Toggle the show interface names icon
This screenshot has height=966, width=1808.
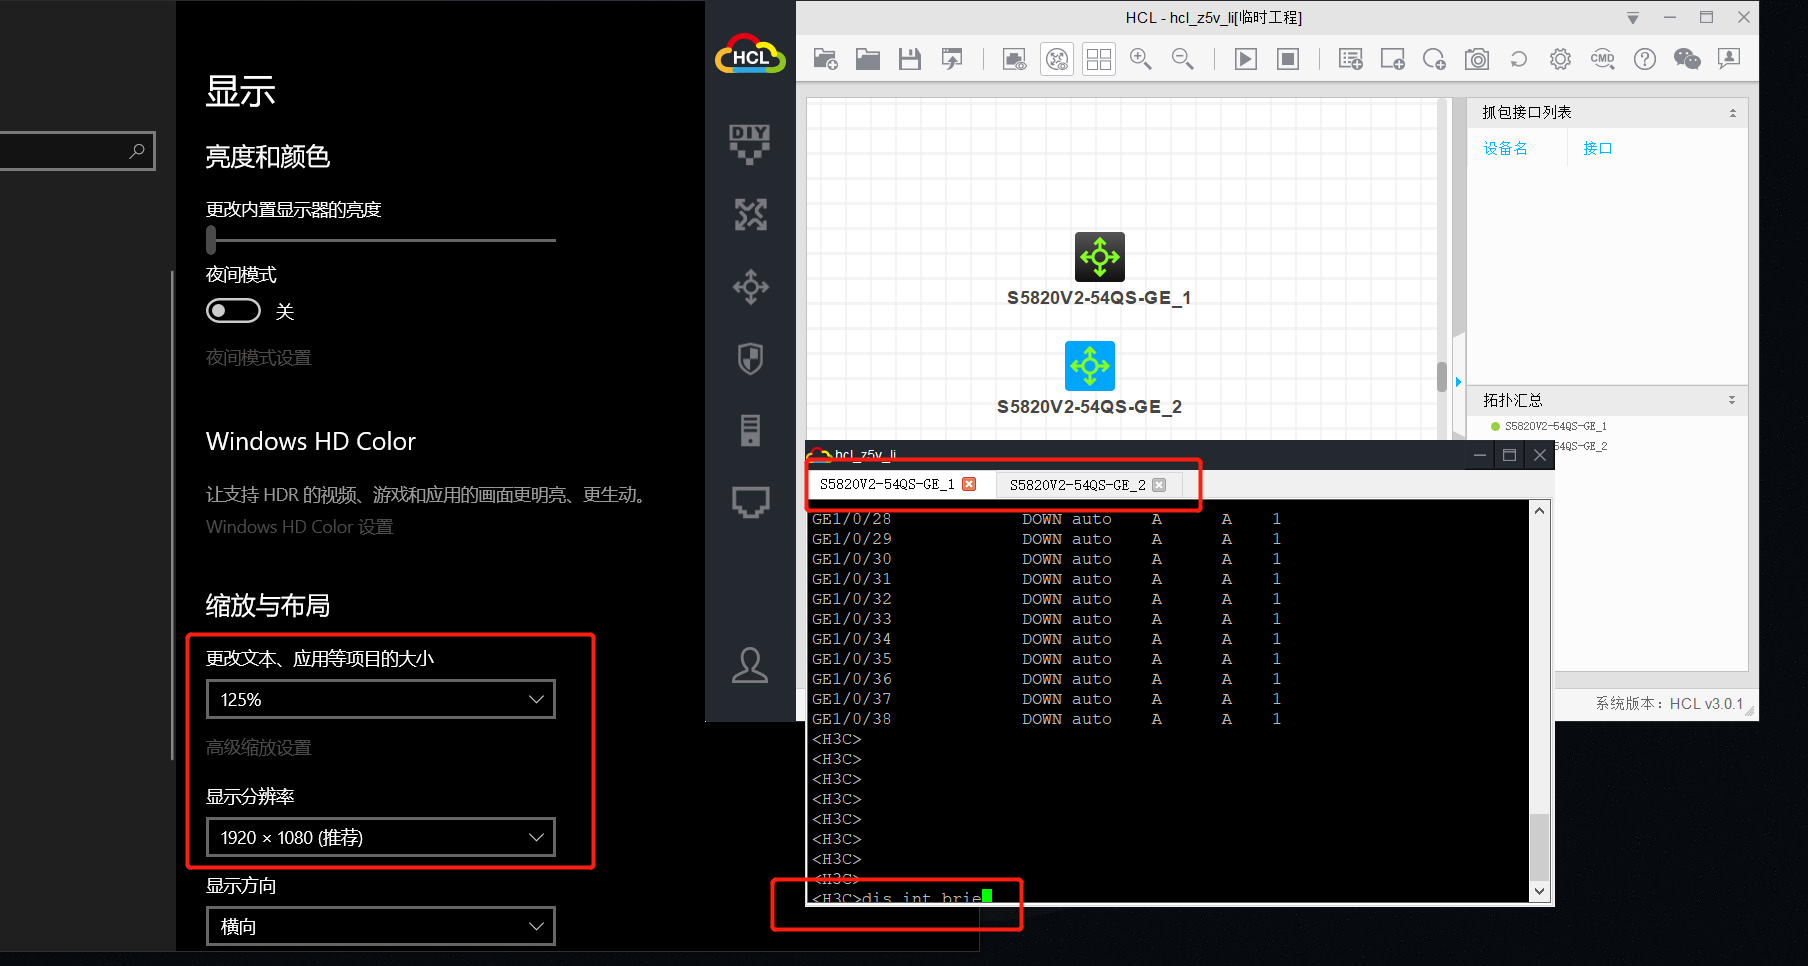(1015, 59)
